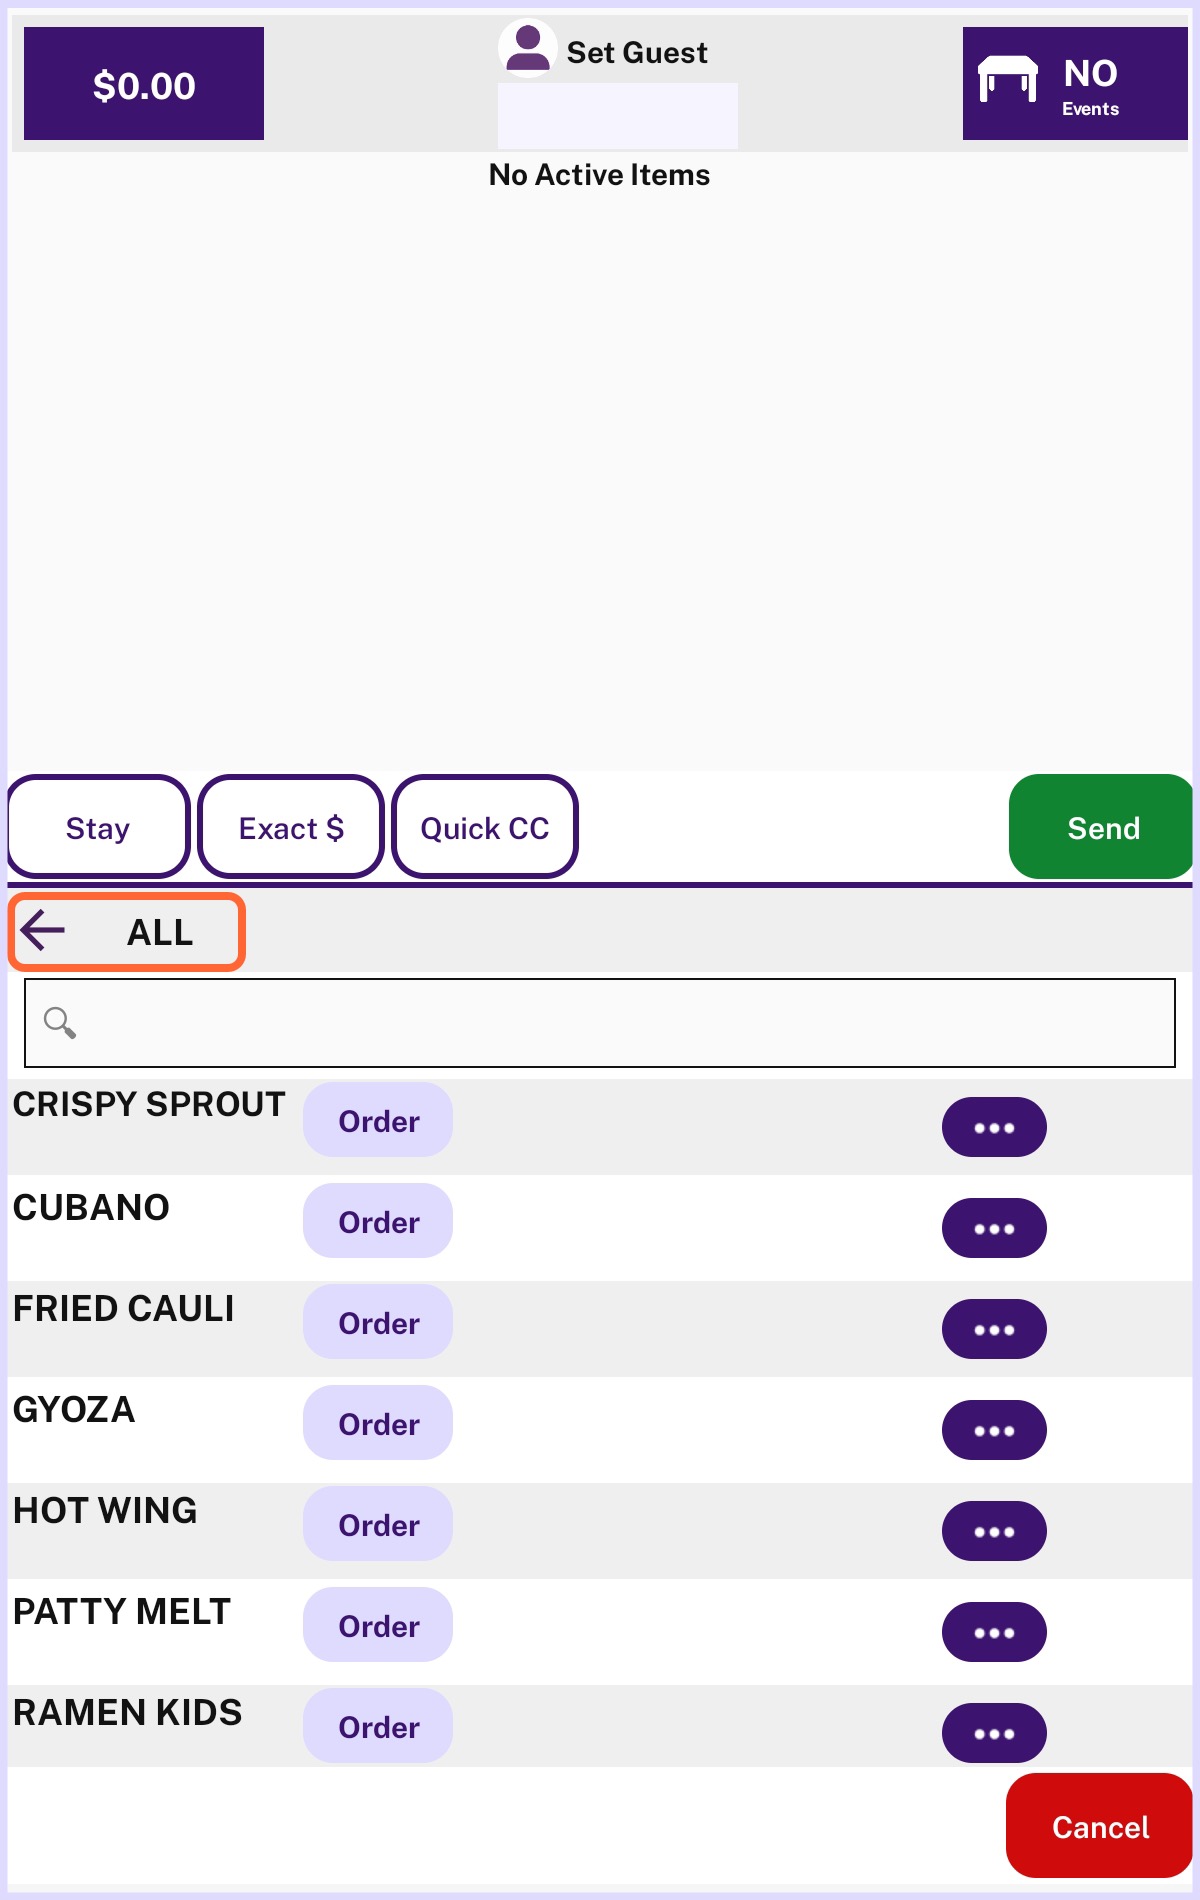This screenshot has width=1200, height=1900.
Task: Cancel the current order
Action: click(1099, 1826)
